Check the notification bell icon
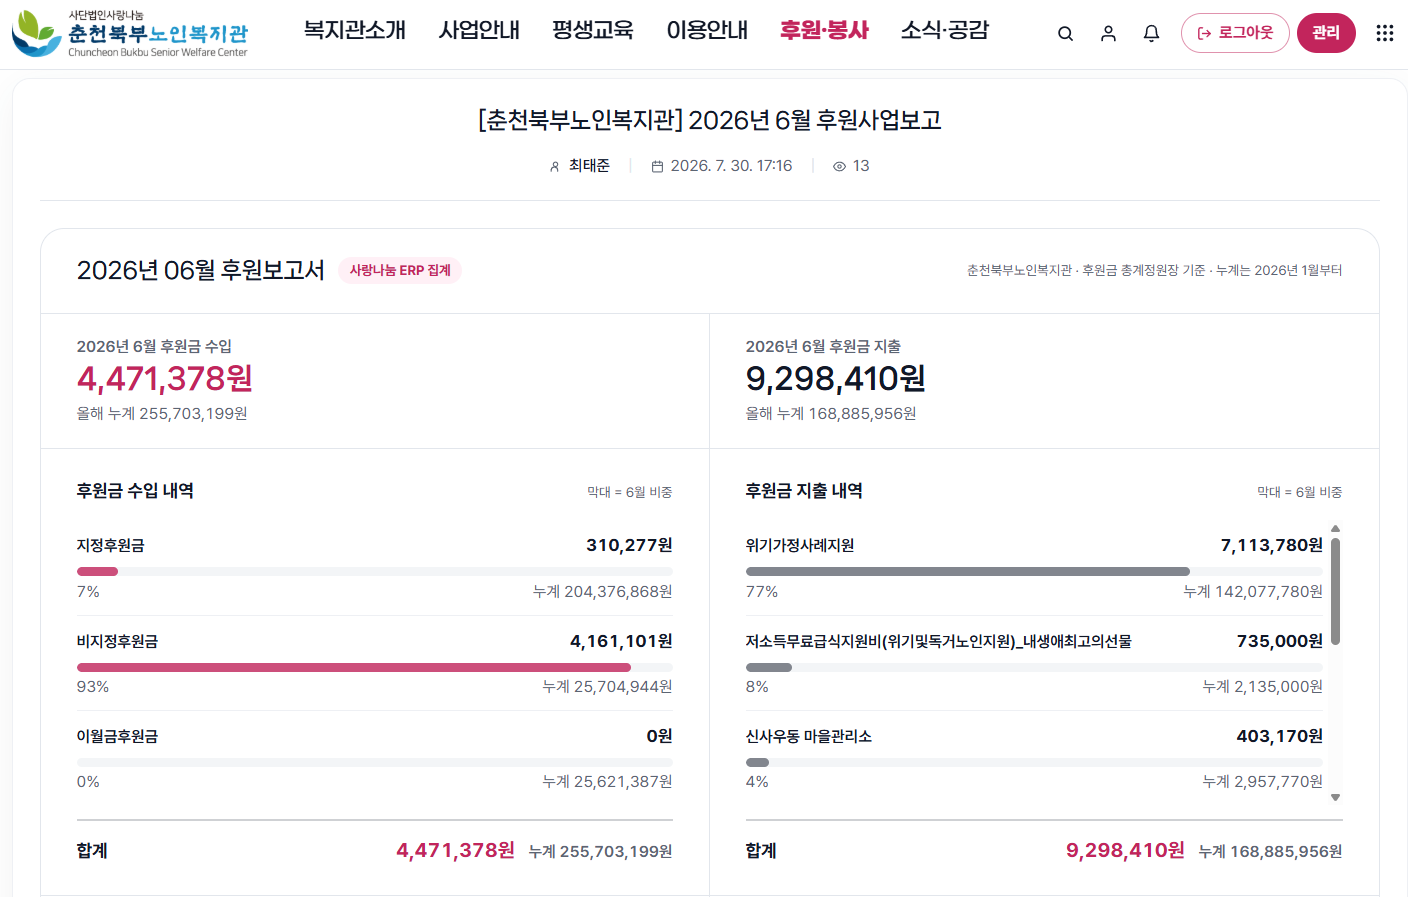Viewport: 1408px width, 897px height. point(1151,34)
